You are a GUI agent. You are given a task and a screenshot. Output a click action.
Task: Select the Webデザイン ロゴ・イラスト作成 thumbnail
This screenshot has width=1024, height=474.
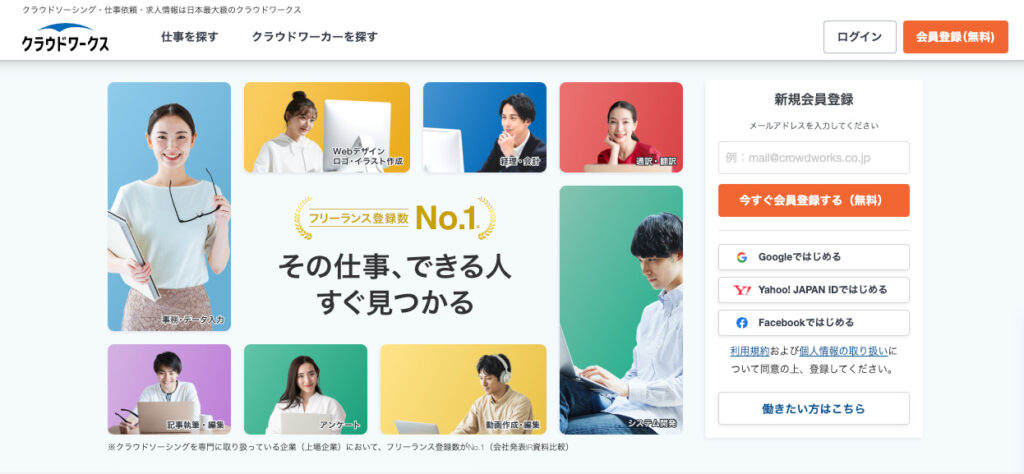pyautogui.click(x=327, y=127)
